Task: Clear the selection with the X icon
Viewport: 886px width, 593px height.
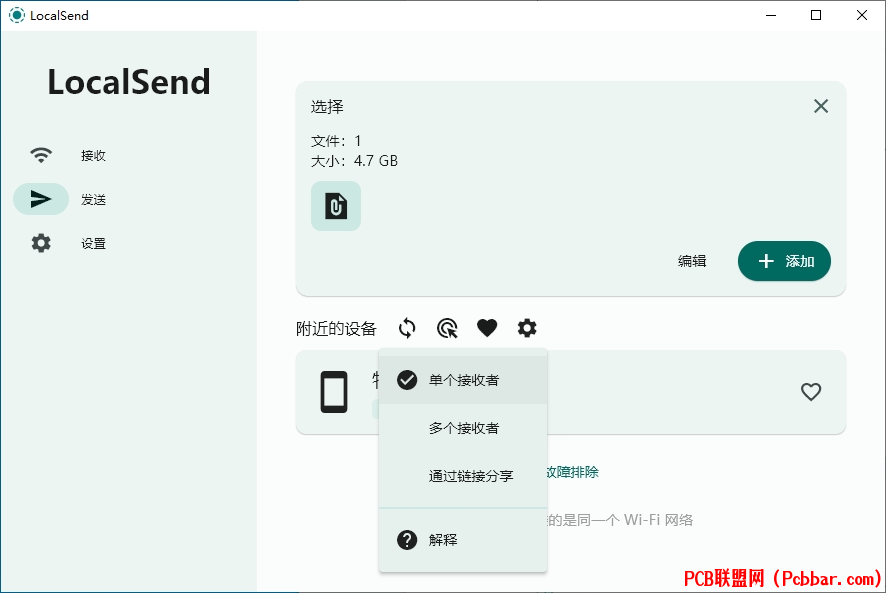Action: pyautogui.click(x=821, y=106)
